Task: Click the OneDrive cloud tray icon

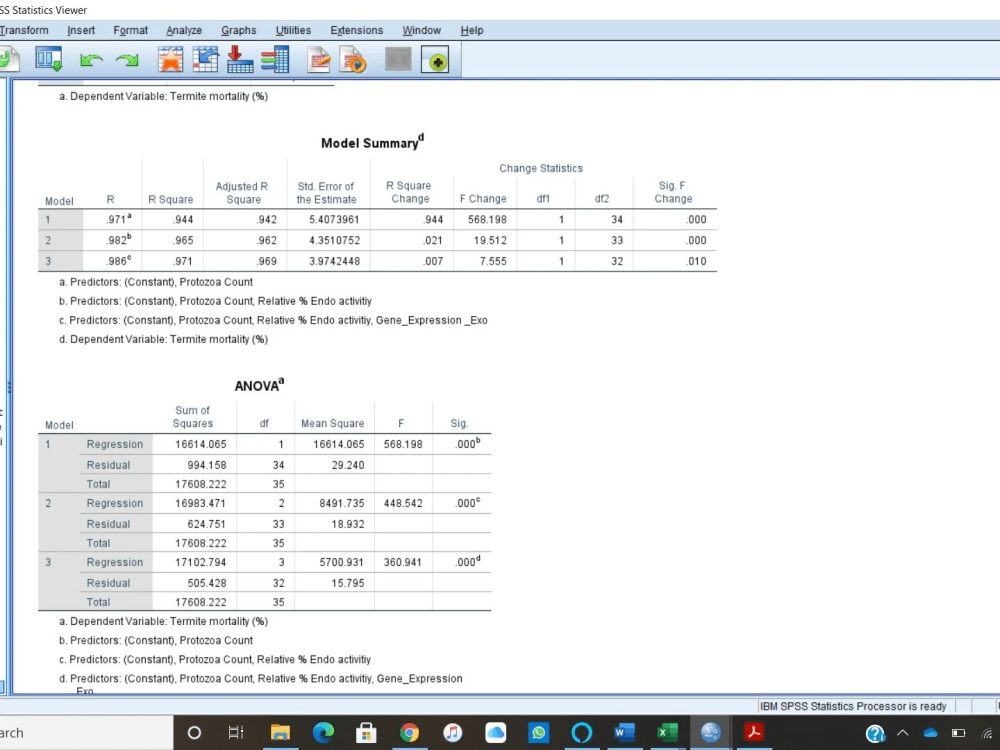Action: [x=930, y=733]
